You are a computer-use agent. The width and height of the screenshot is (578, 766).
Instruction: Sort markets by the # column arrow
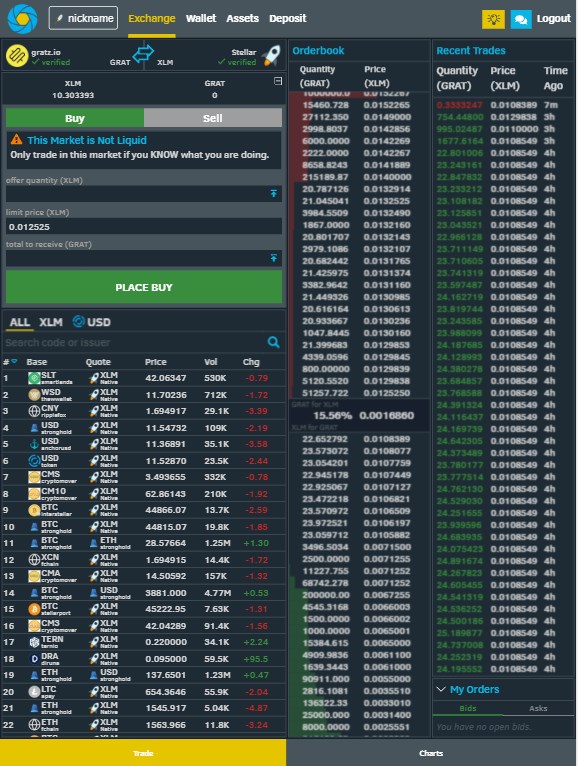point(14,362)
